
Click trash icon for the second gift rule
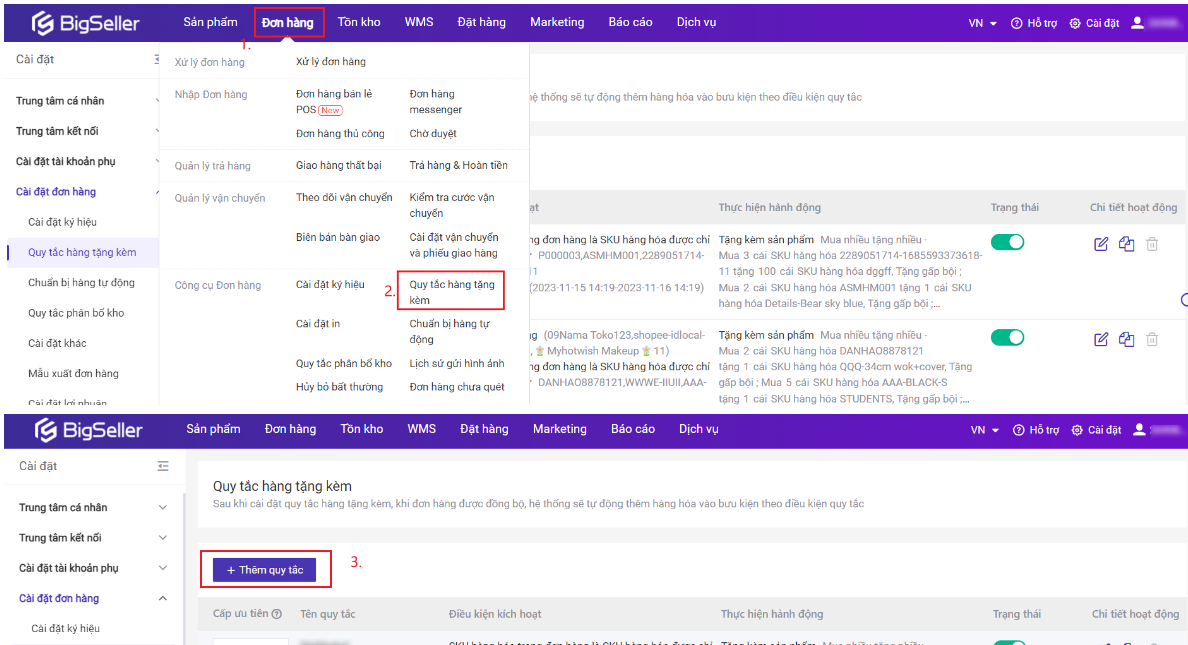tap(1152, 339)
